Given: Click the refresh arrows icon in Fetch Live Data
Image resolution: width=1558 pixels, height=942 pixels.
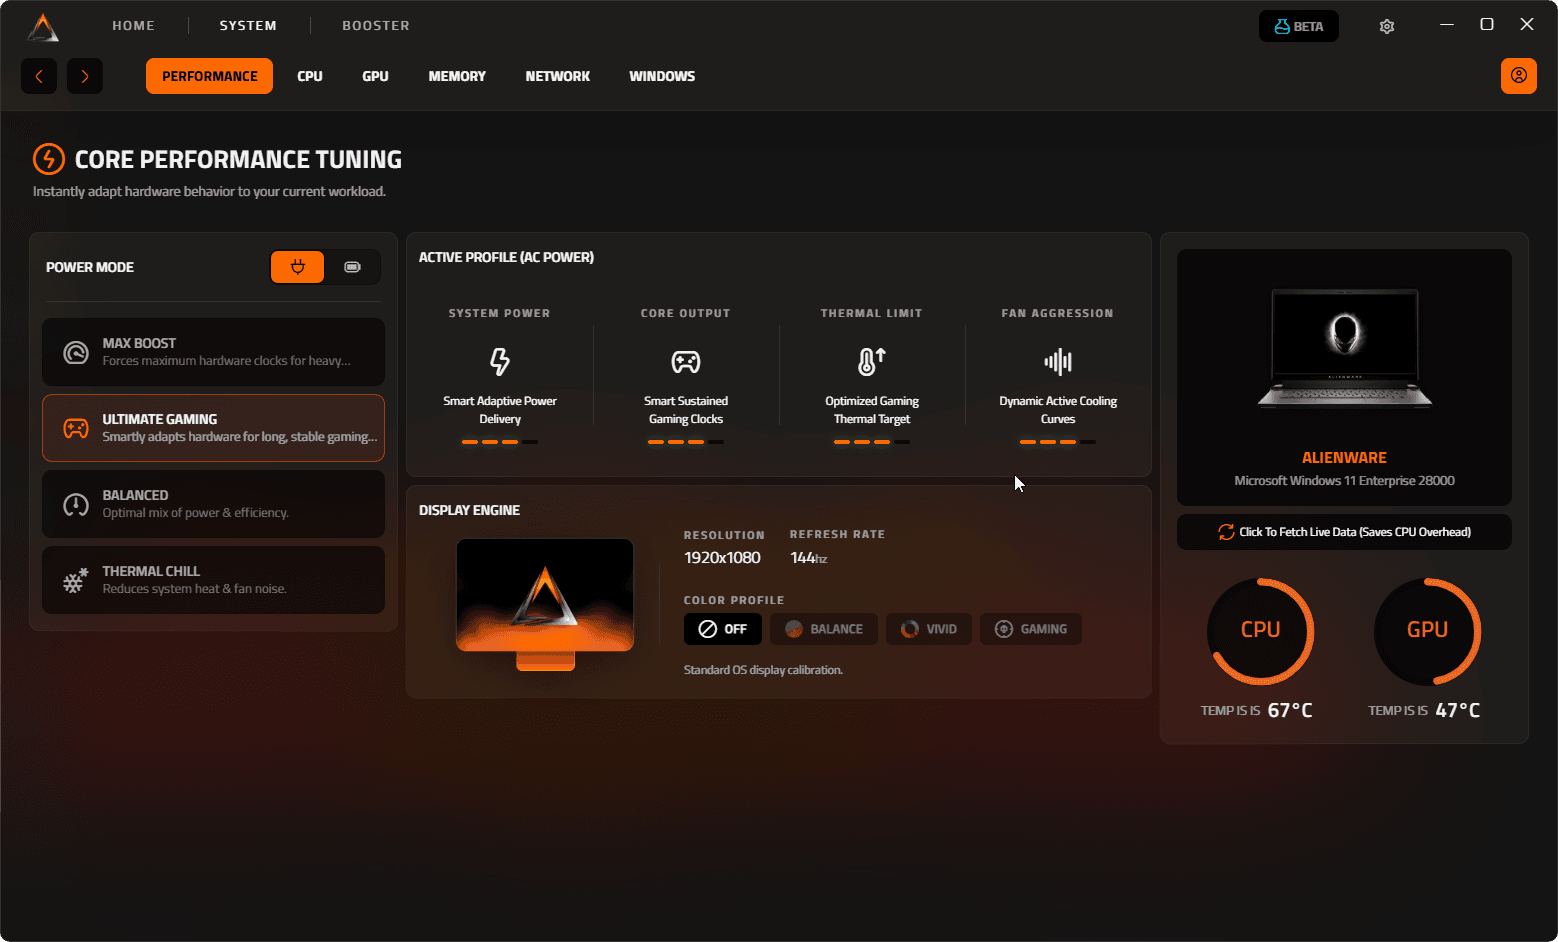Looking at the screenshot, I should [x=1226, y=532].
